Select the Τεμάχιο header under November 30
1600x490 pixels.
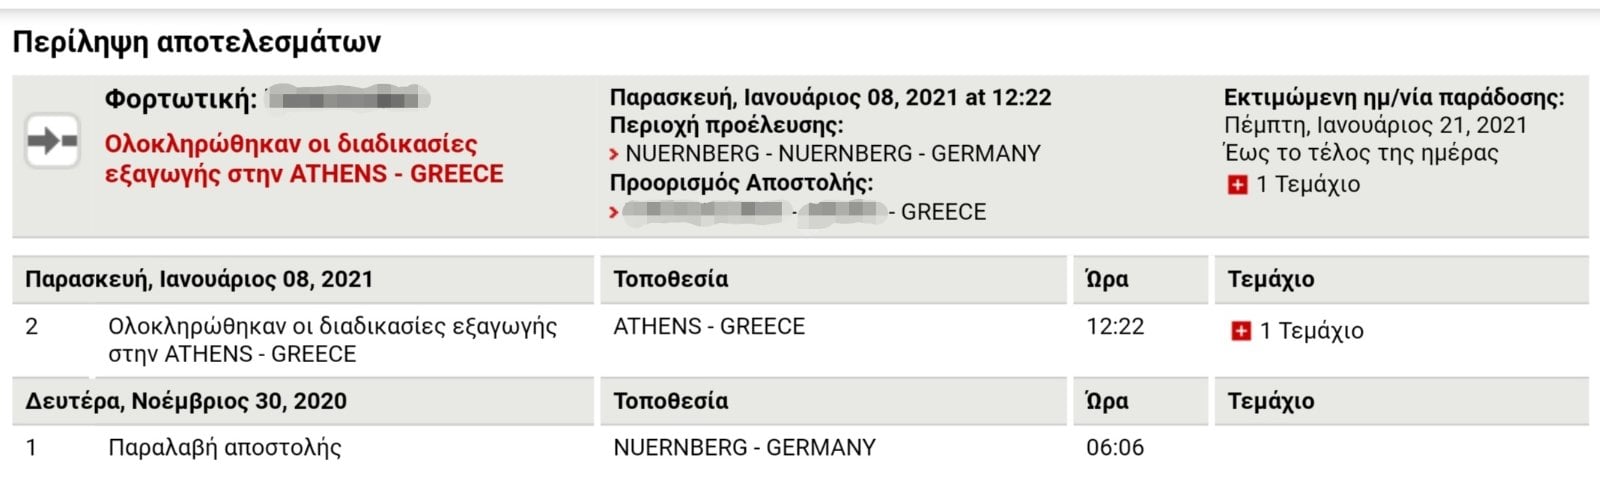(x=1271, y=401)
